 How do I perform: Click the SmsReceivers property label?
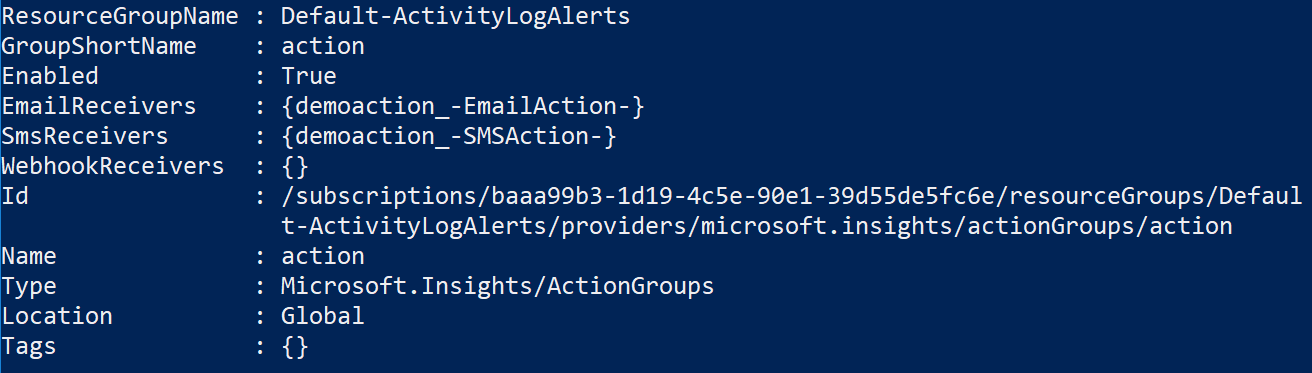(x=85, y=136)
